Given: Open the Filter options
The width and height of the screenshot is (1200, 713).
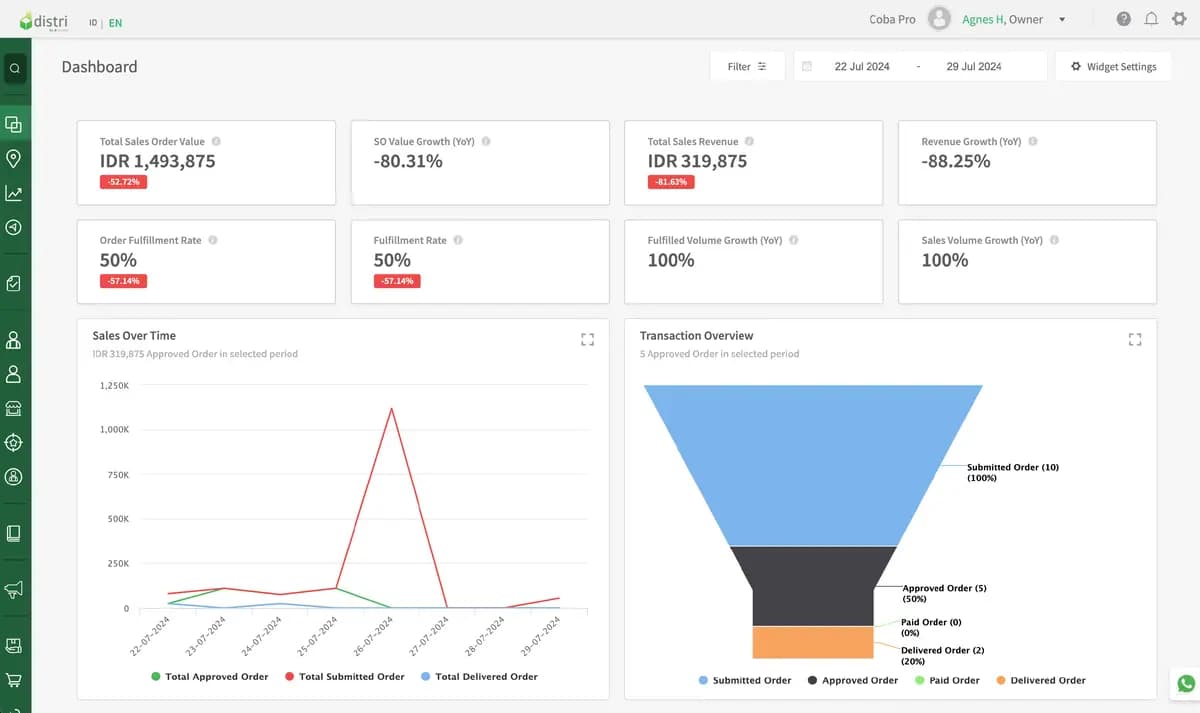Looking at the screenshot, I should click(747, 67).
